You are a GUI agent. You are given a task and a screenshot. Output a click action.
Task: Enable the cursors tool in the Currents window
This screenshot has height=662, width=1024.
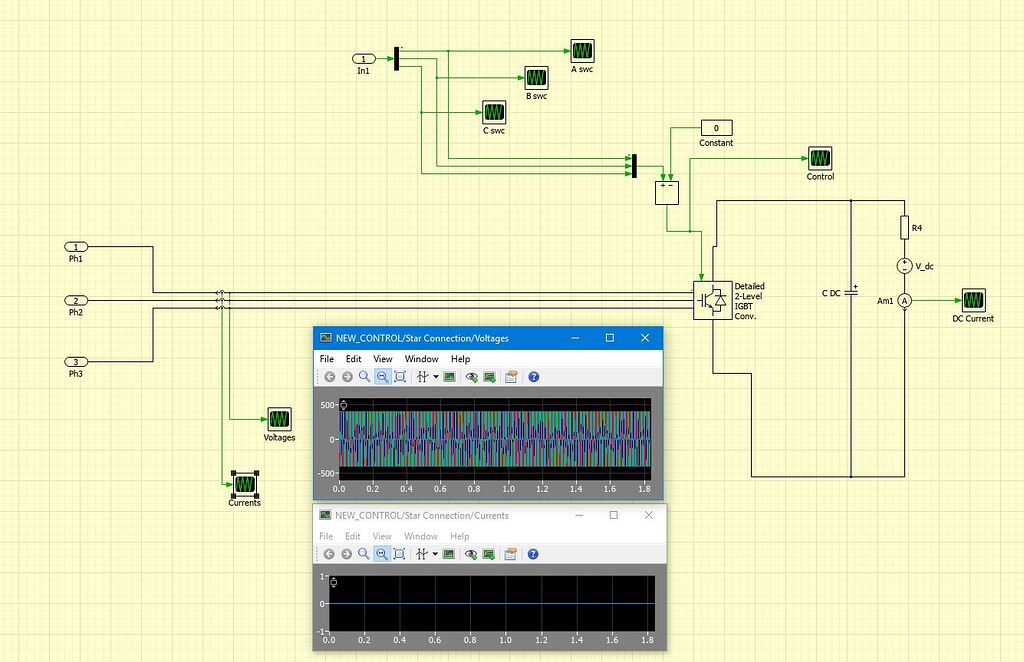[x=422, y=553]
